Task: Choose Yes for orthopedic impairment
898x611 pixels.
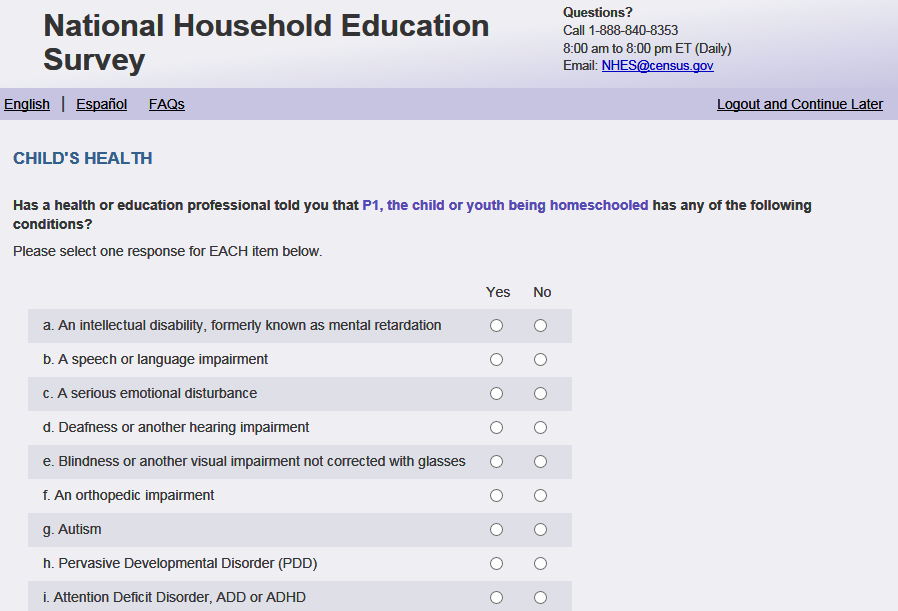Action: [497, 496]
